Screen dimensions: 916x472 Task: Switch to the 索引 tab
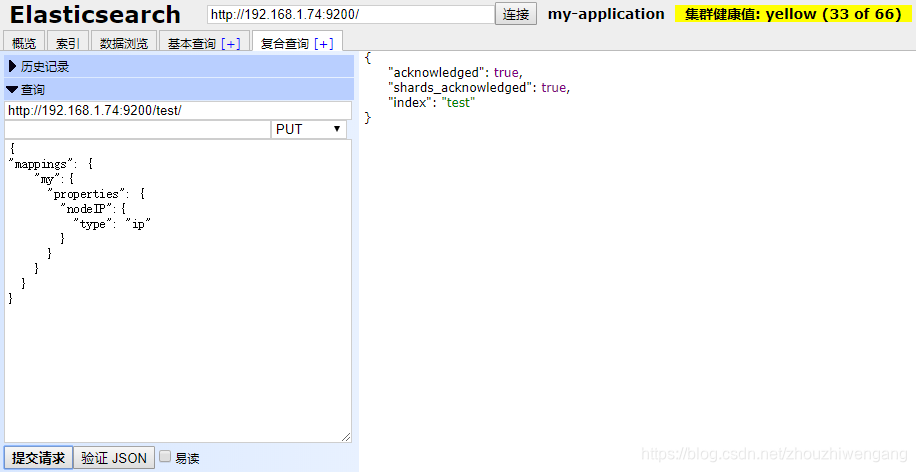pos(67,43)
